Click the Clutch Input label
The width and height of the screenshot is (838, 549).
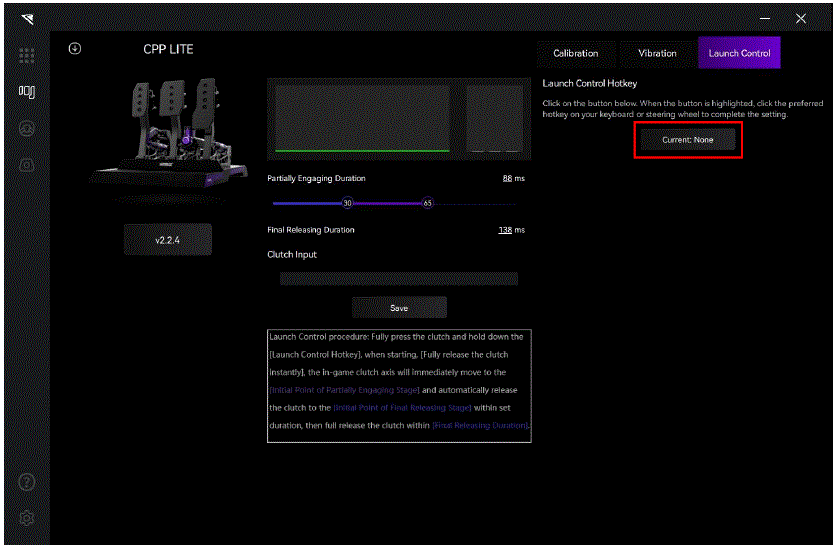click(292, 255)
